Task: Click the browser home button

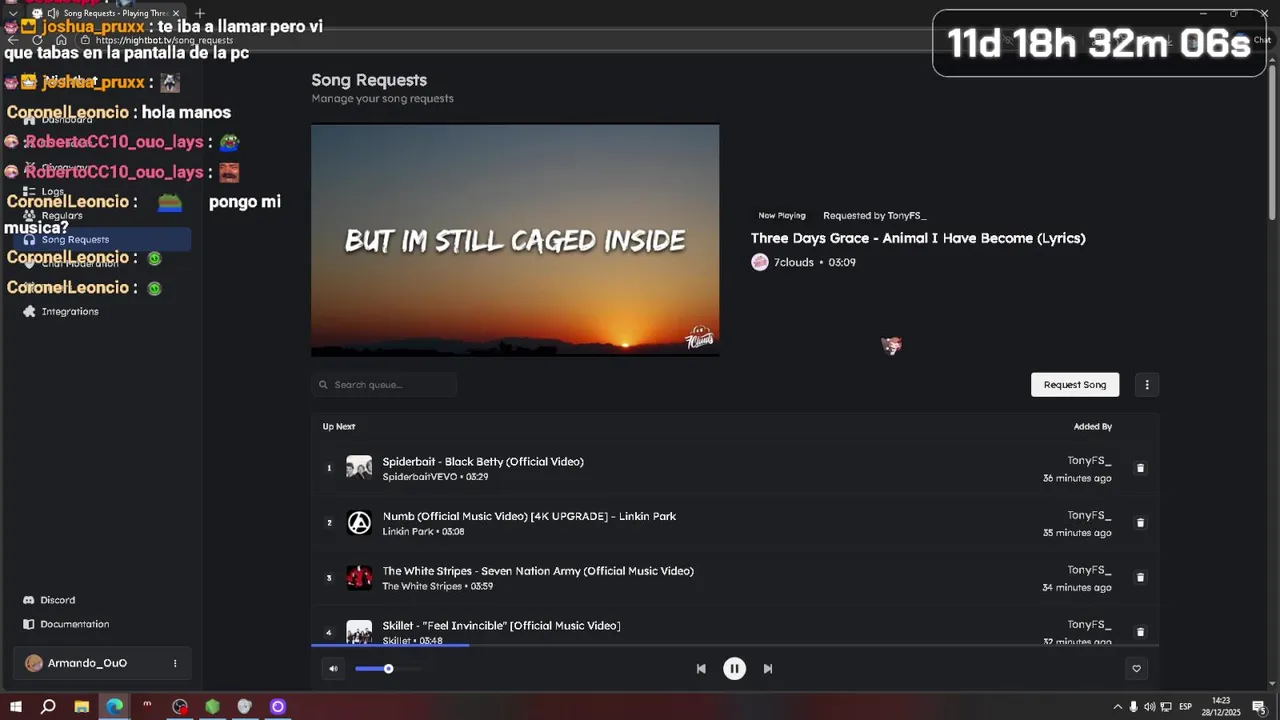Action: 61,40
